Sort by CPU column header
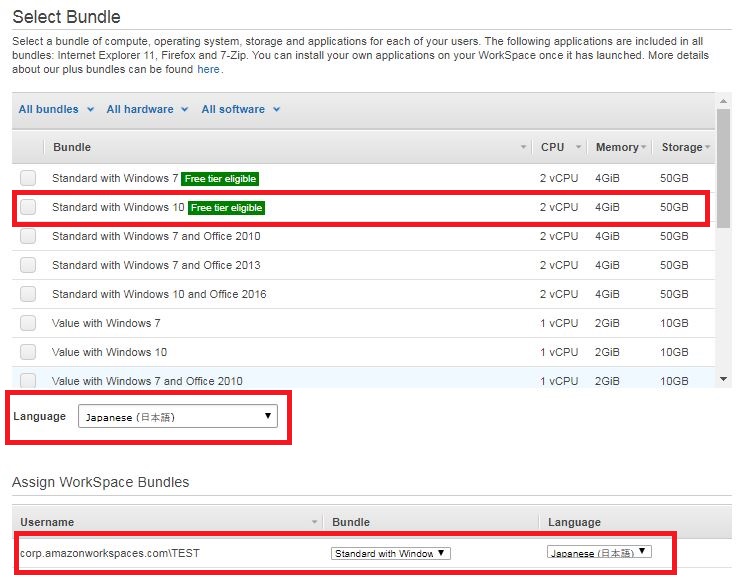752x579 pixels. tap(560, 147)
